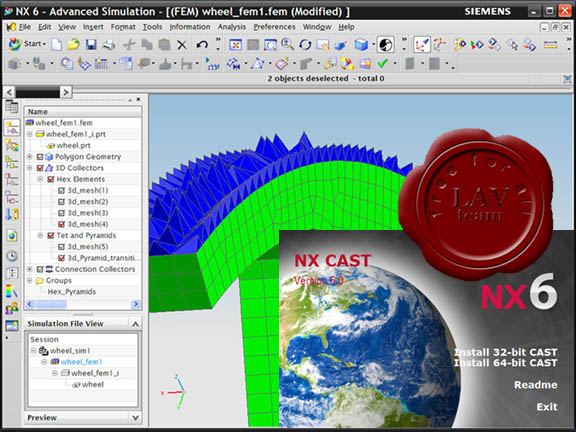Toggle the Connection Collectors checkbox
This screenshot has height=432, width=576.
pyautogui.click(x=40, y=269)
